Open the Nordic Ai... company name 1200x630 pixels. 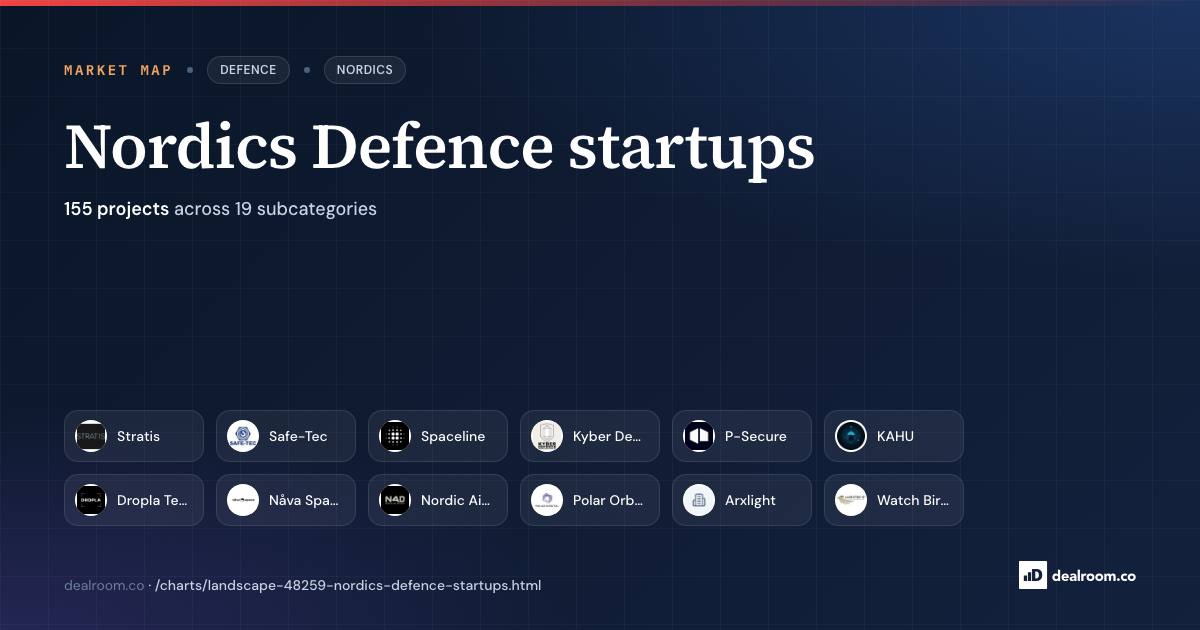456,500
